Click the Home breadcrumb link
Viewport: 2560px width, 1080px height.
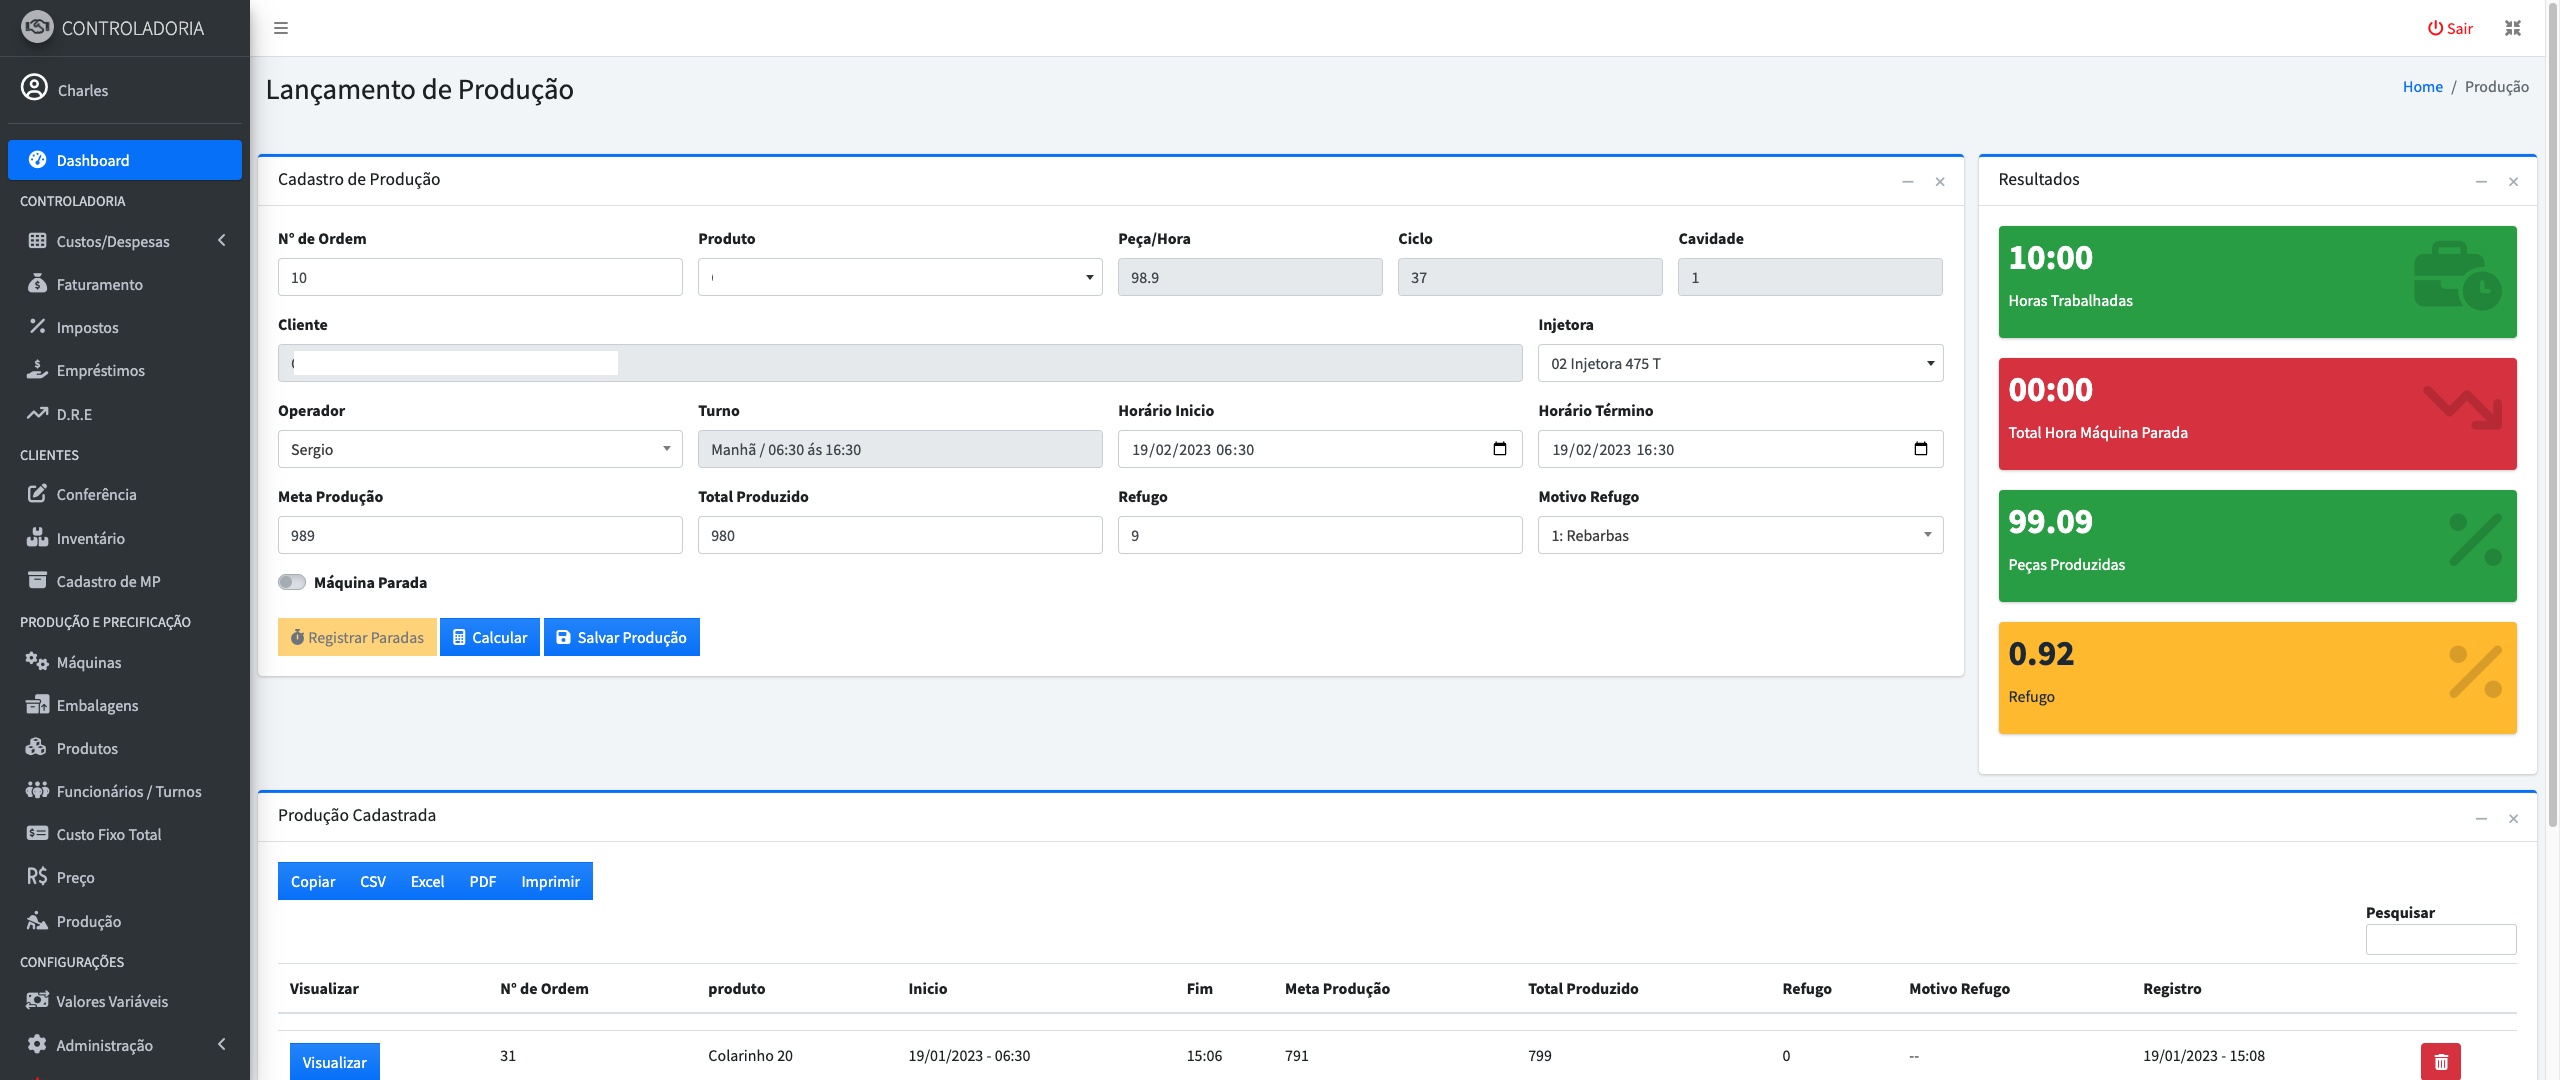[2422, 87]
